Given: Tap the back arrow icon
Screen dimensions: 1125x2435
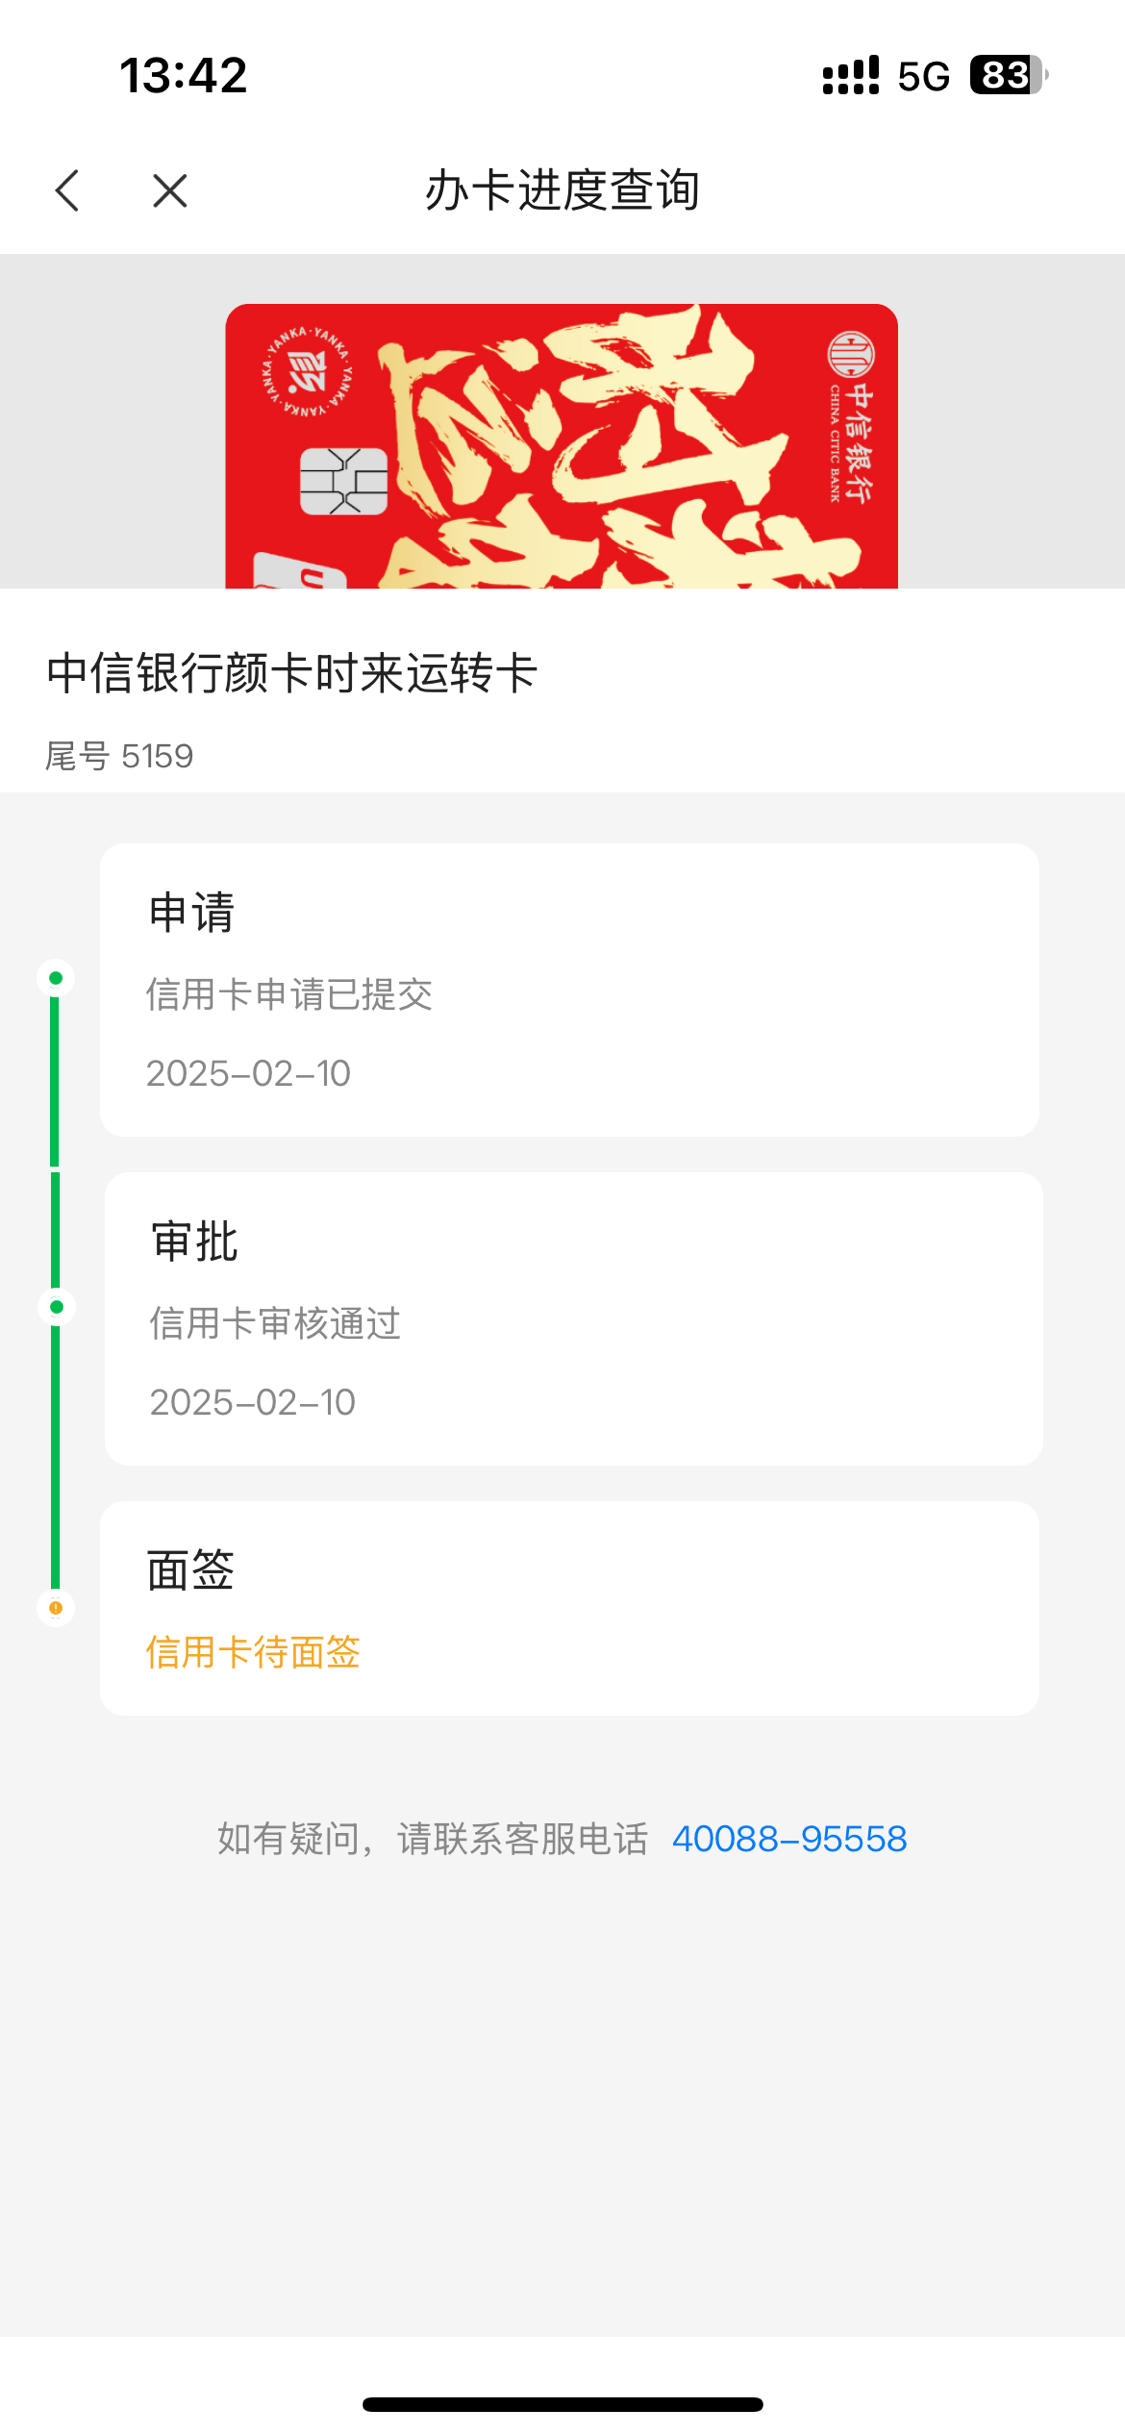Looking at the screenshot, I should 67,190.
